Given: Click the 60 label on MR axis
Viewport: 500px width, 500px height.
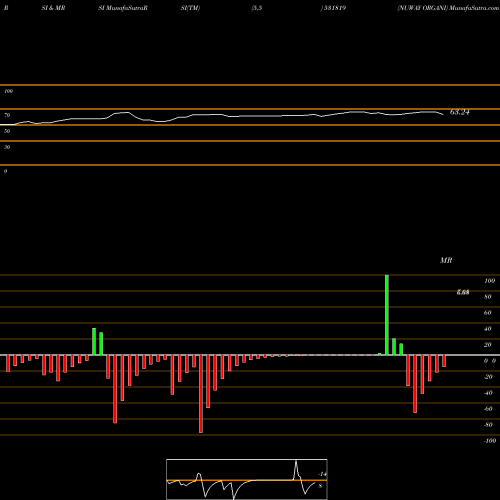Looking at the screenshot, I should tap(488, 313).
